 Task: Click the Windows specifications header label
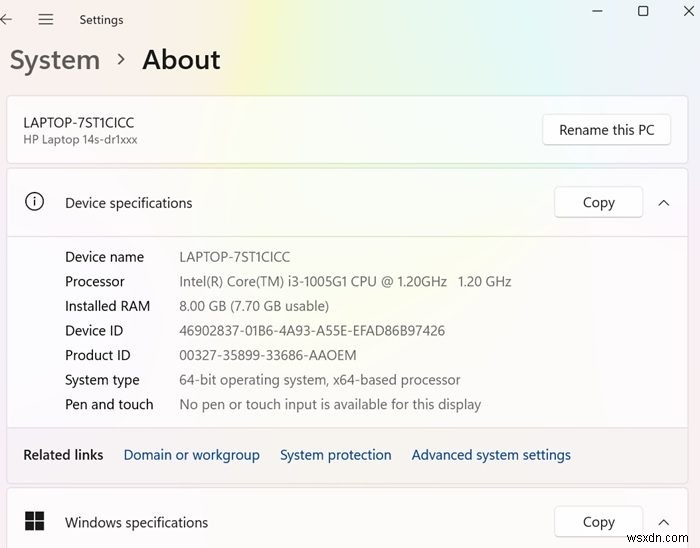(137, 523)
